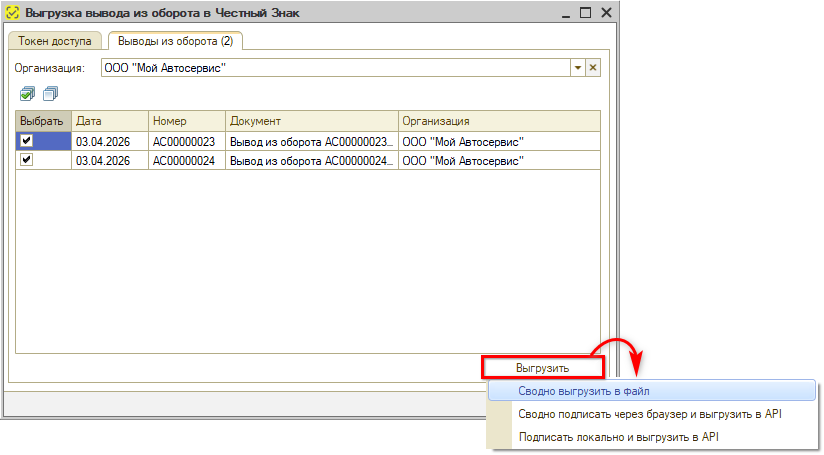This screenshot has width=824, height=455.
Task: Click the uncheck all rows icon
Action: (50, 93)
